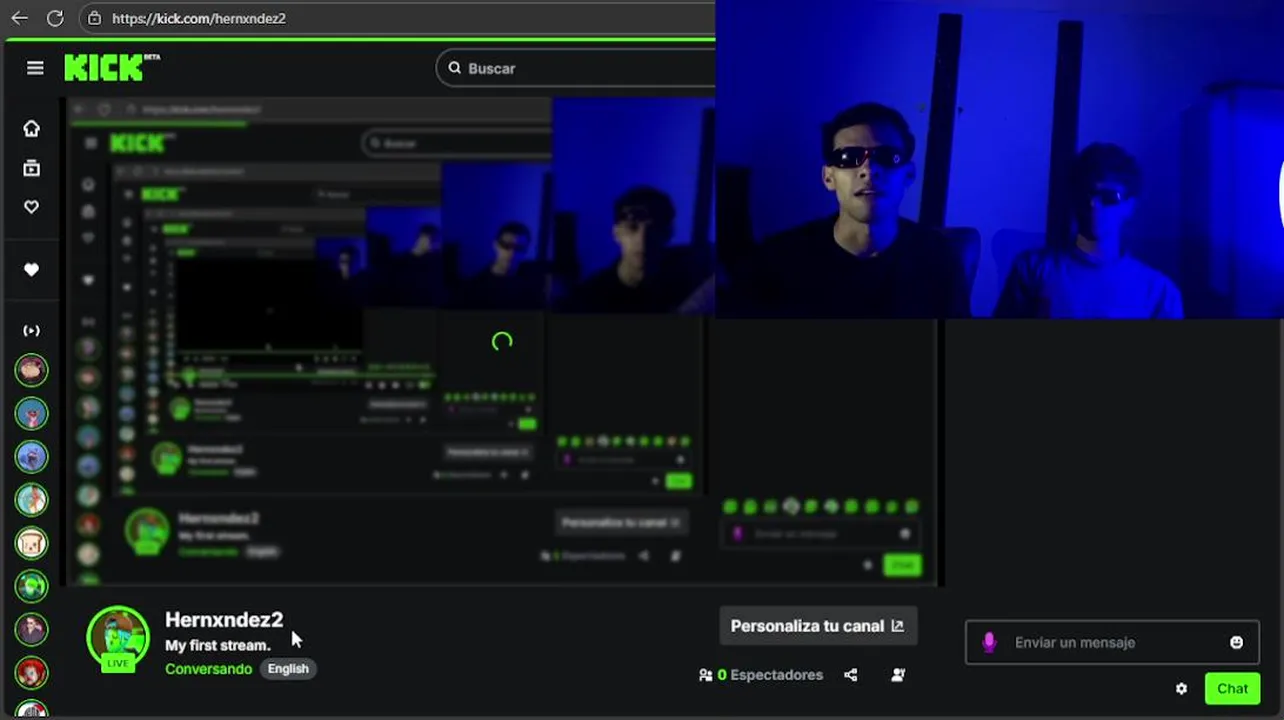The width and height of the screenshot is (1284, 720).
Task: Open the first followed channel avatar under broadcast icon
Action: click(x=32, y=370)
